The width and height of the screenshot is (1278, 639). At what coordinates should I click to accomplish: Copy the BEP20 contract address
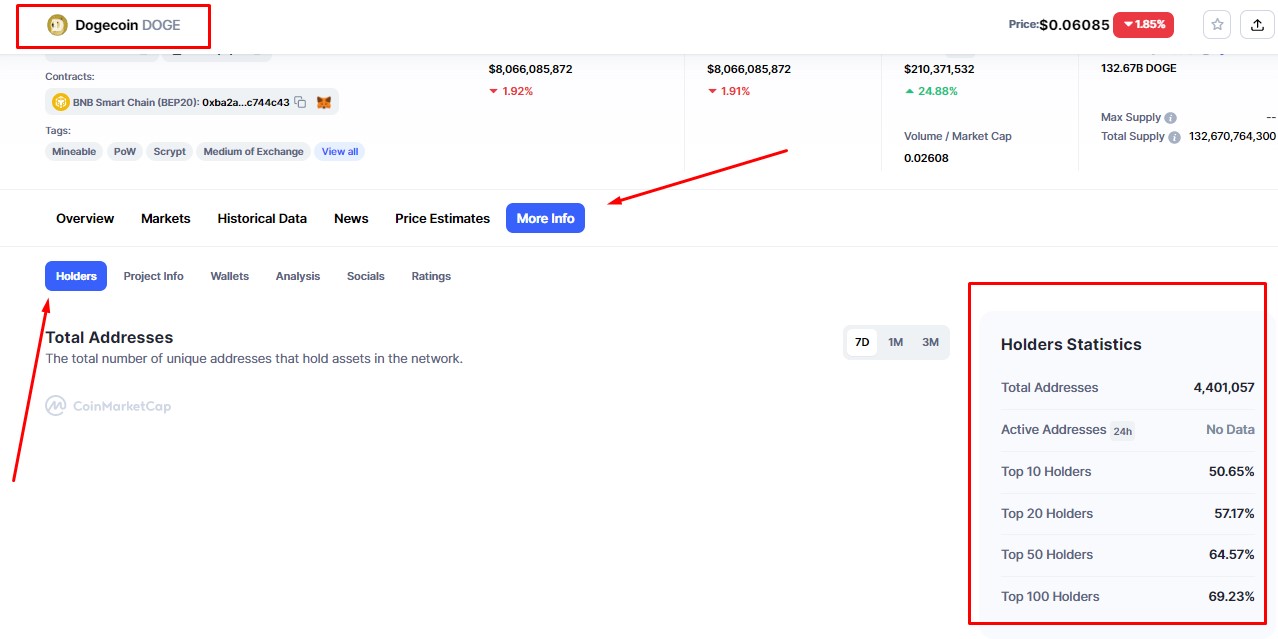(x=300, y=102)
